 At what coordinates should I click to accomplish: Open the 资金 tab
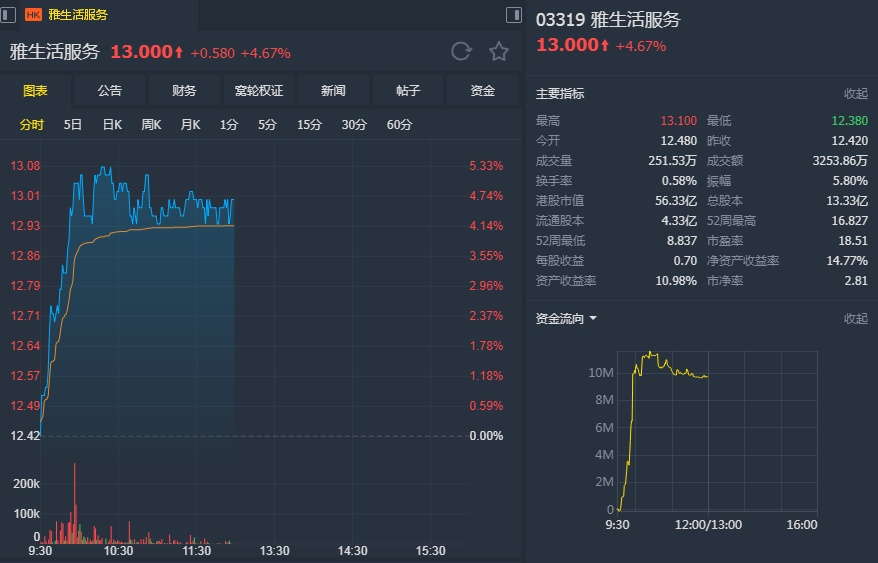[483, 91]
